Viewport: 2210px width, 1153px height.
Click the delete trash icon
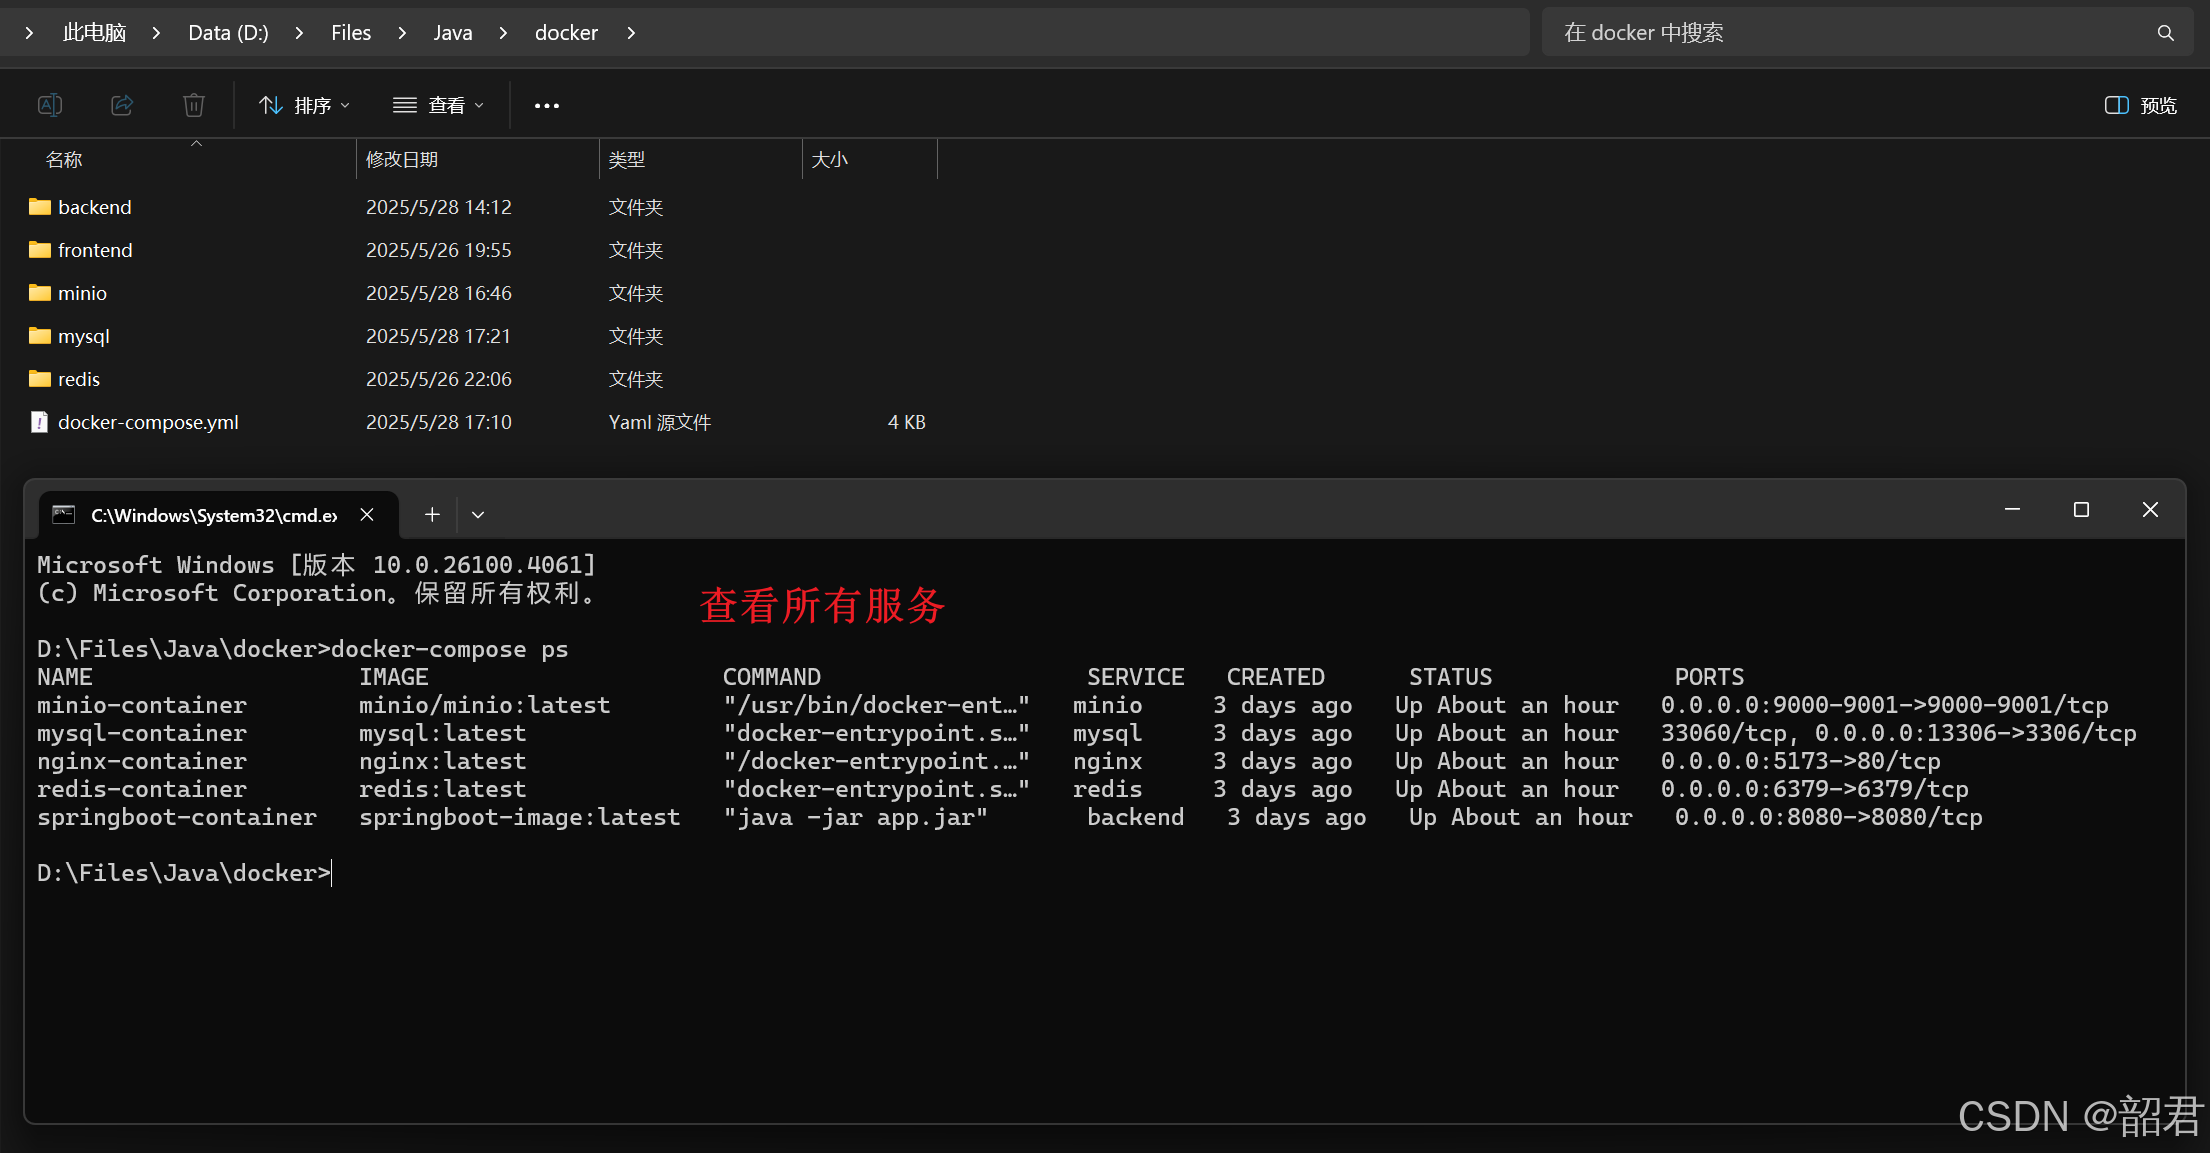(x=194, y=105)
